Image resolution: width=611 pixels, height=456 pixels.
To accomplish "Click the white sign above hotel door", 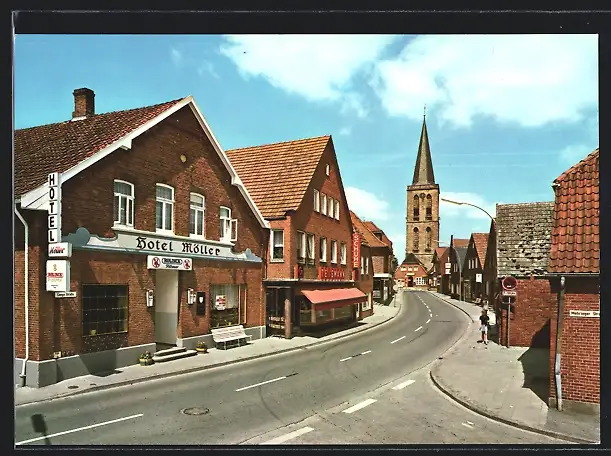I will (169, 263).
